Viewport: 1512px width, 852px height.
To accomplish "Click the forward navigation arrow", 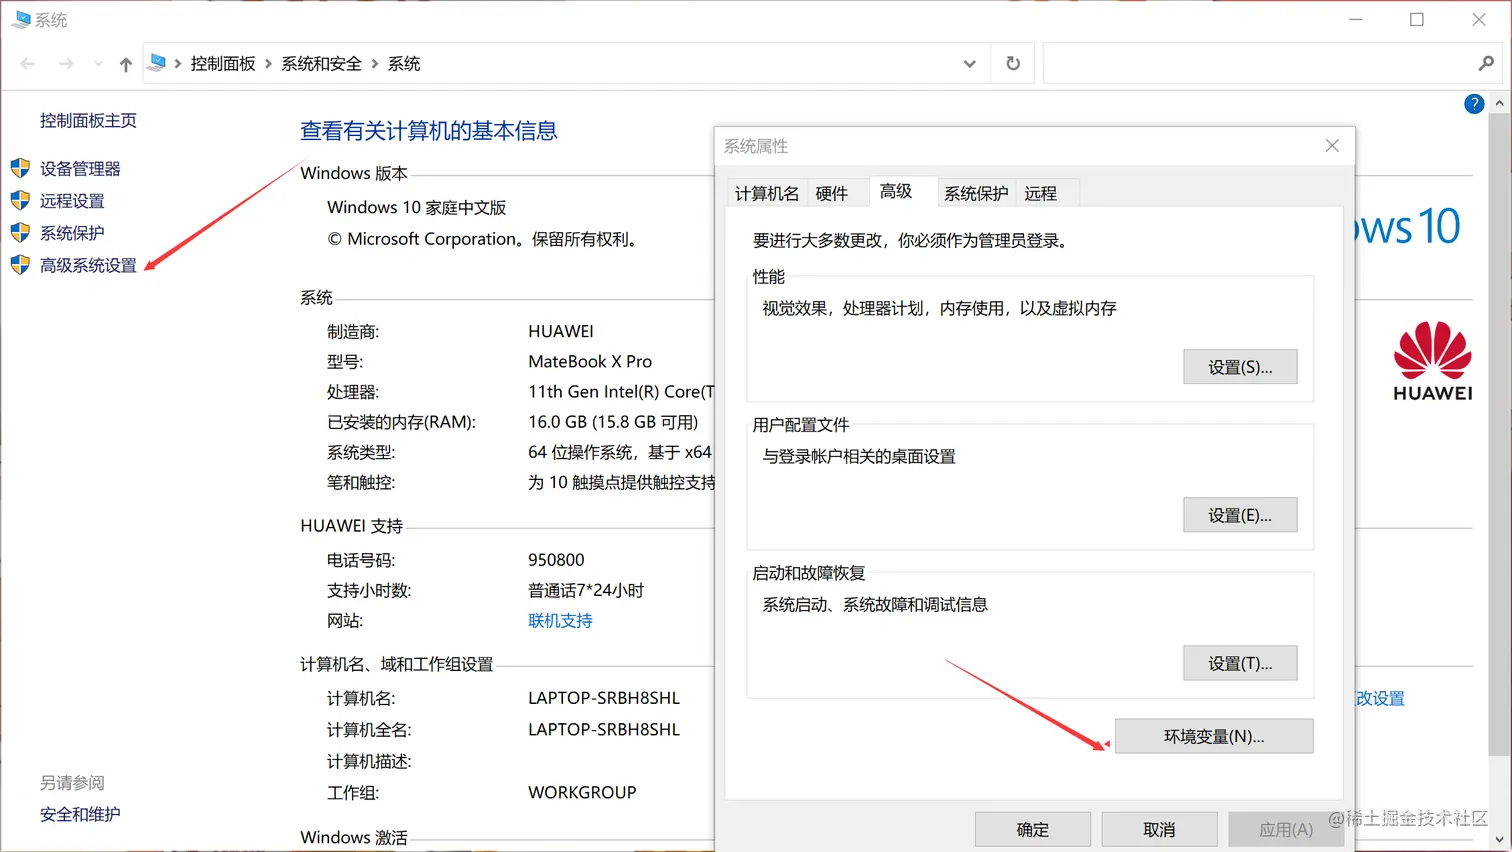I will tap(66, 64).
